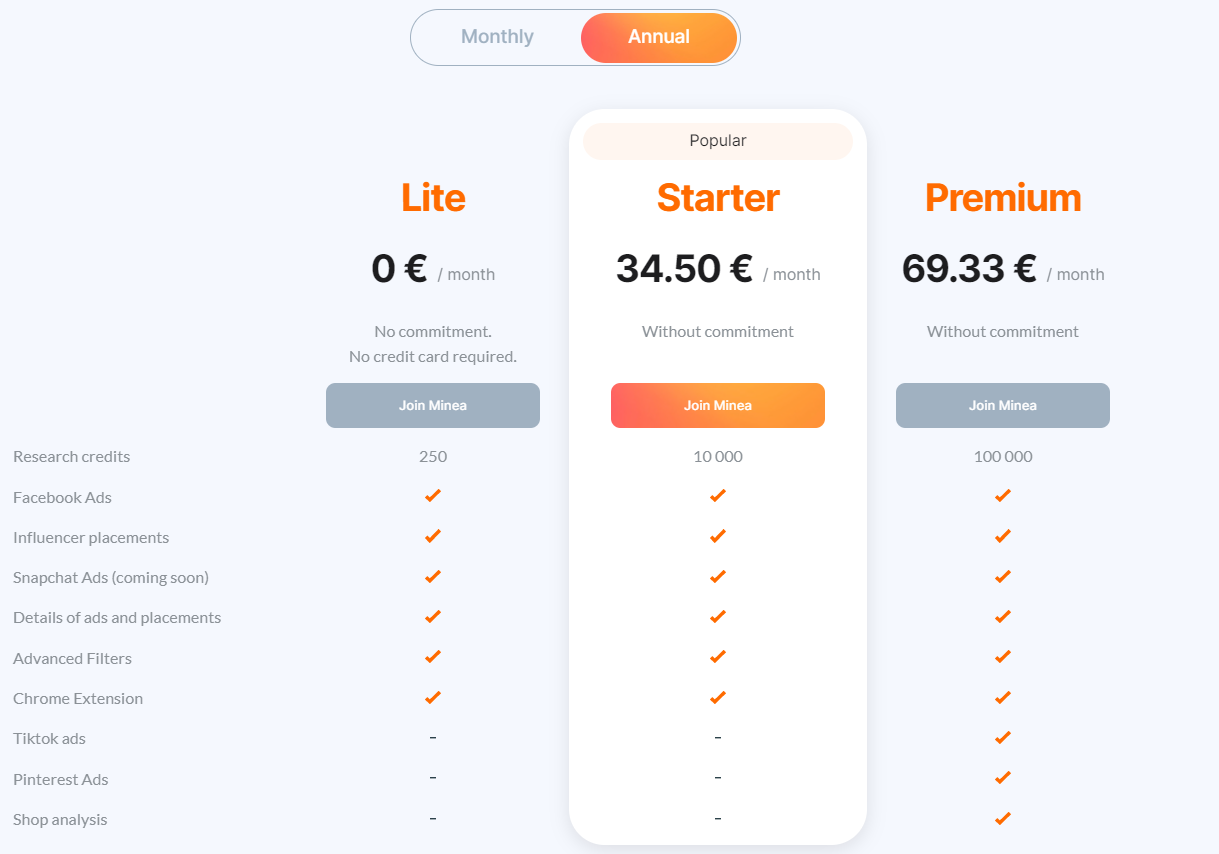Click the Premium plan title
The height and width of the screenshot is (854, 1219).
coord(1003,198)
